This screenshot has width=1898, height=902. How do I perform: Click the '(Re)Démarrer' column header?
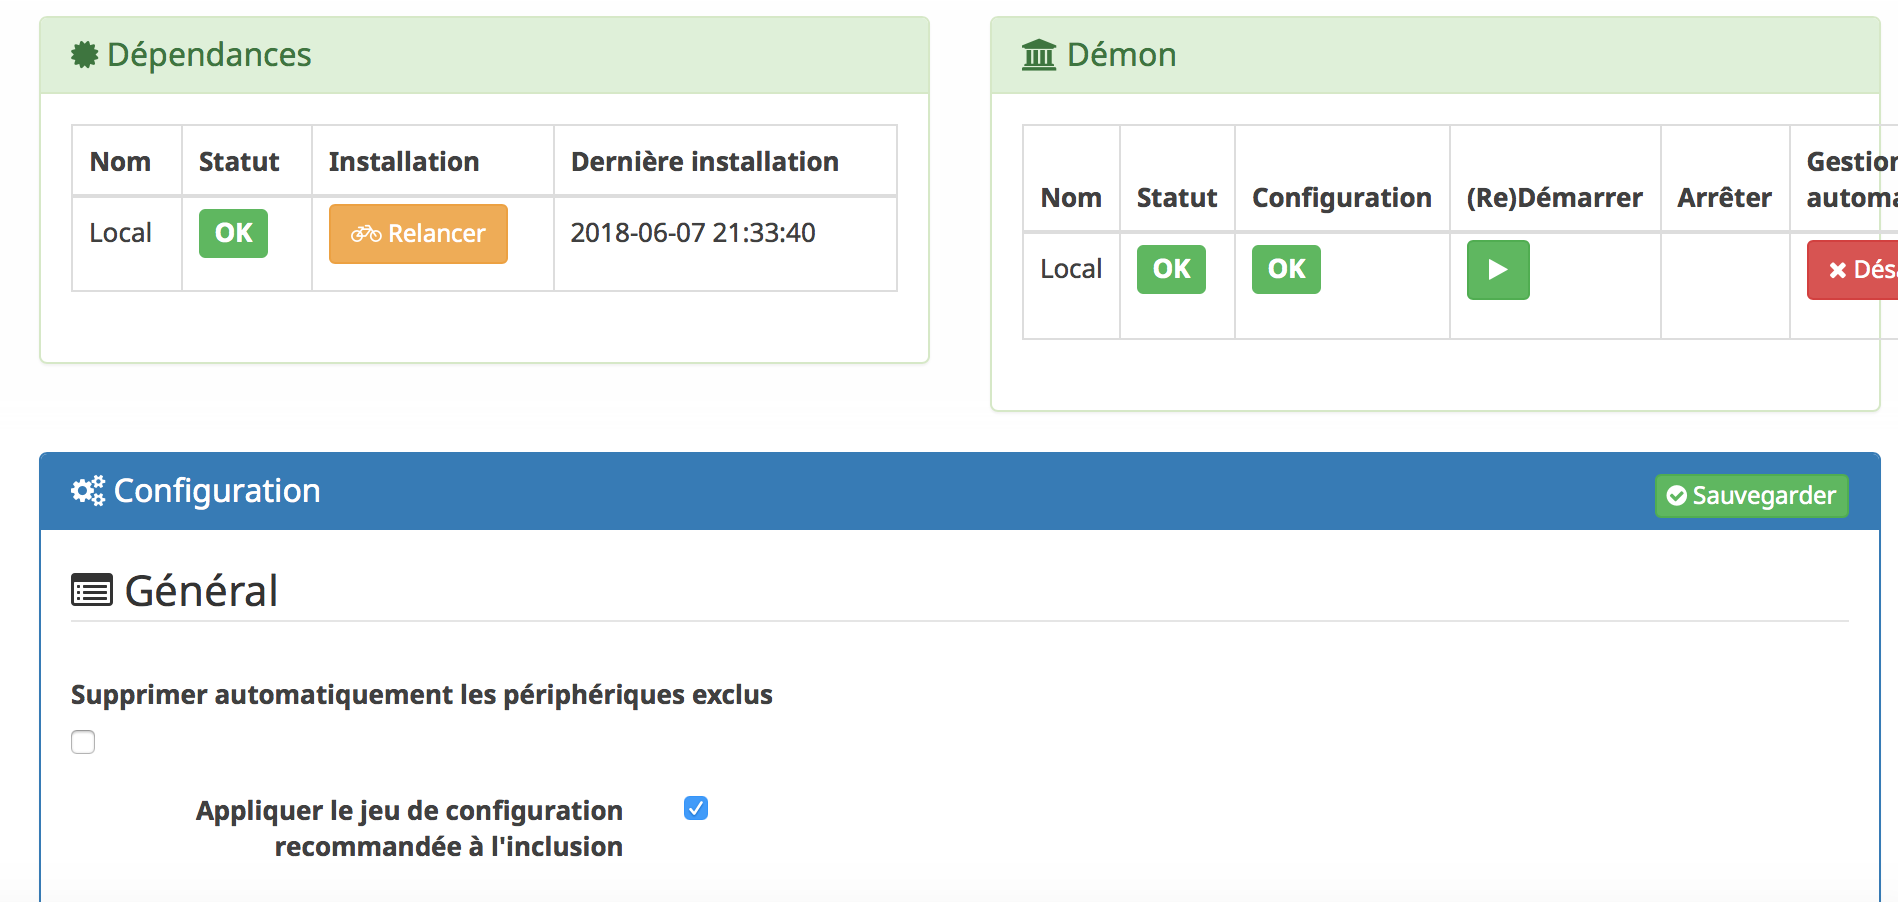tap(1554, 198)
